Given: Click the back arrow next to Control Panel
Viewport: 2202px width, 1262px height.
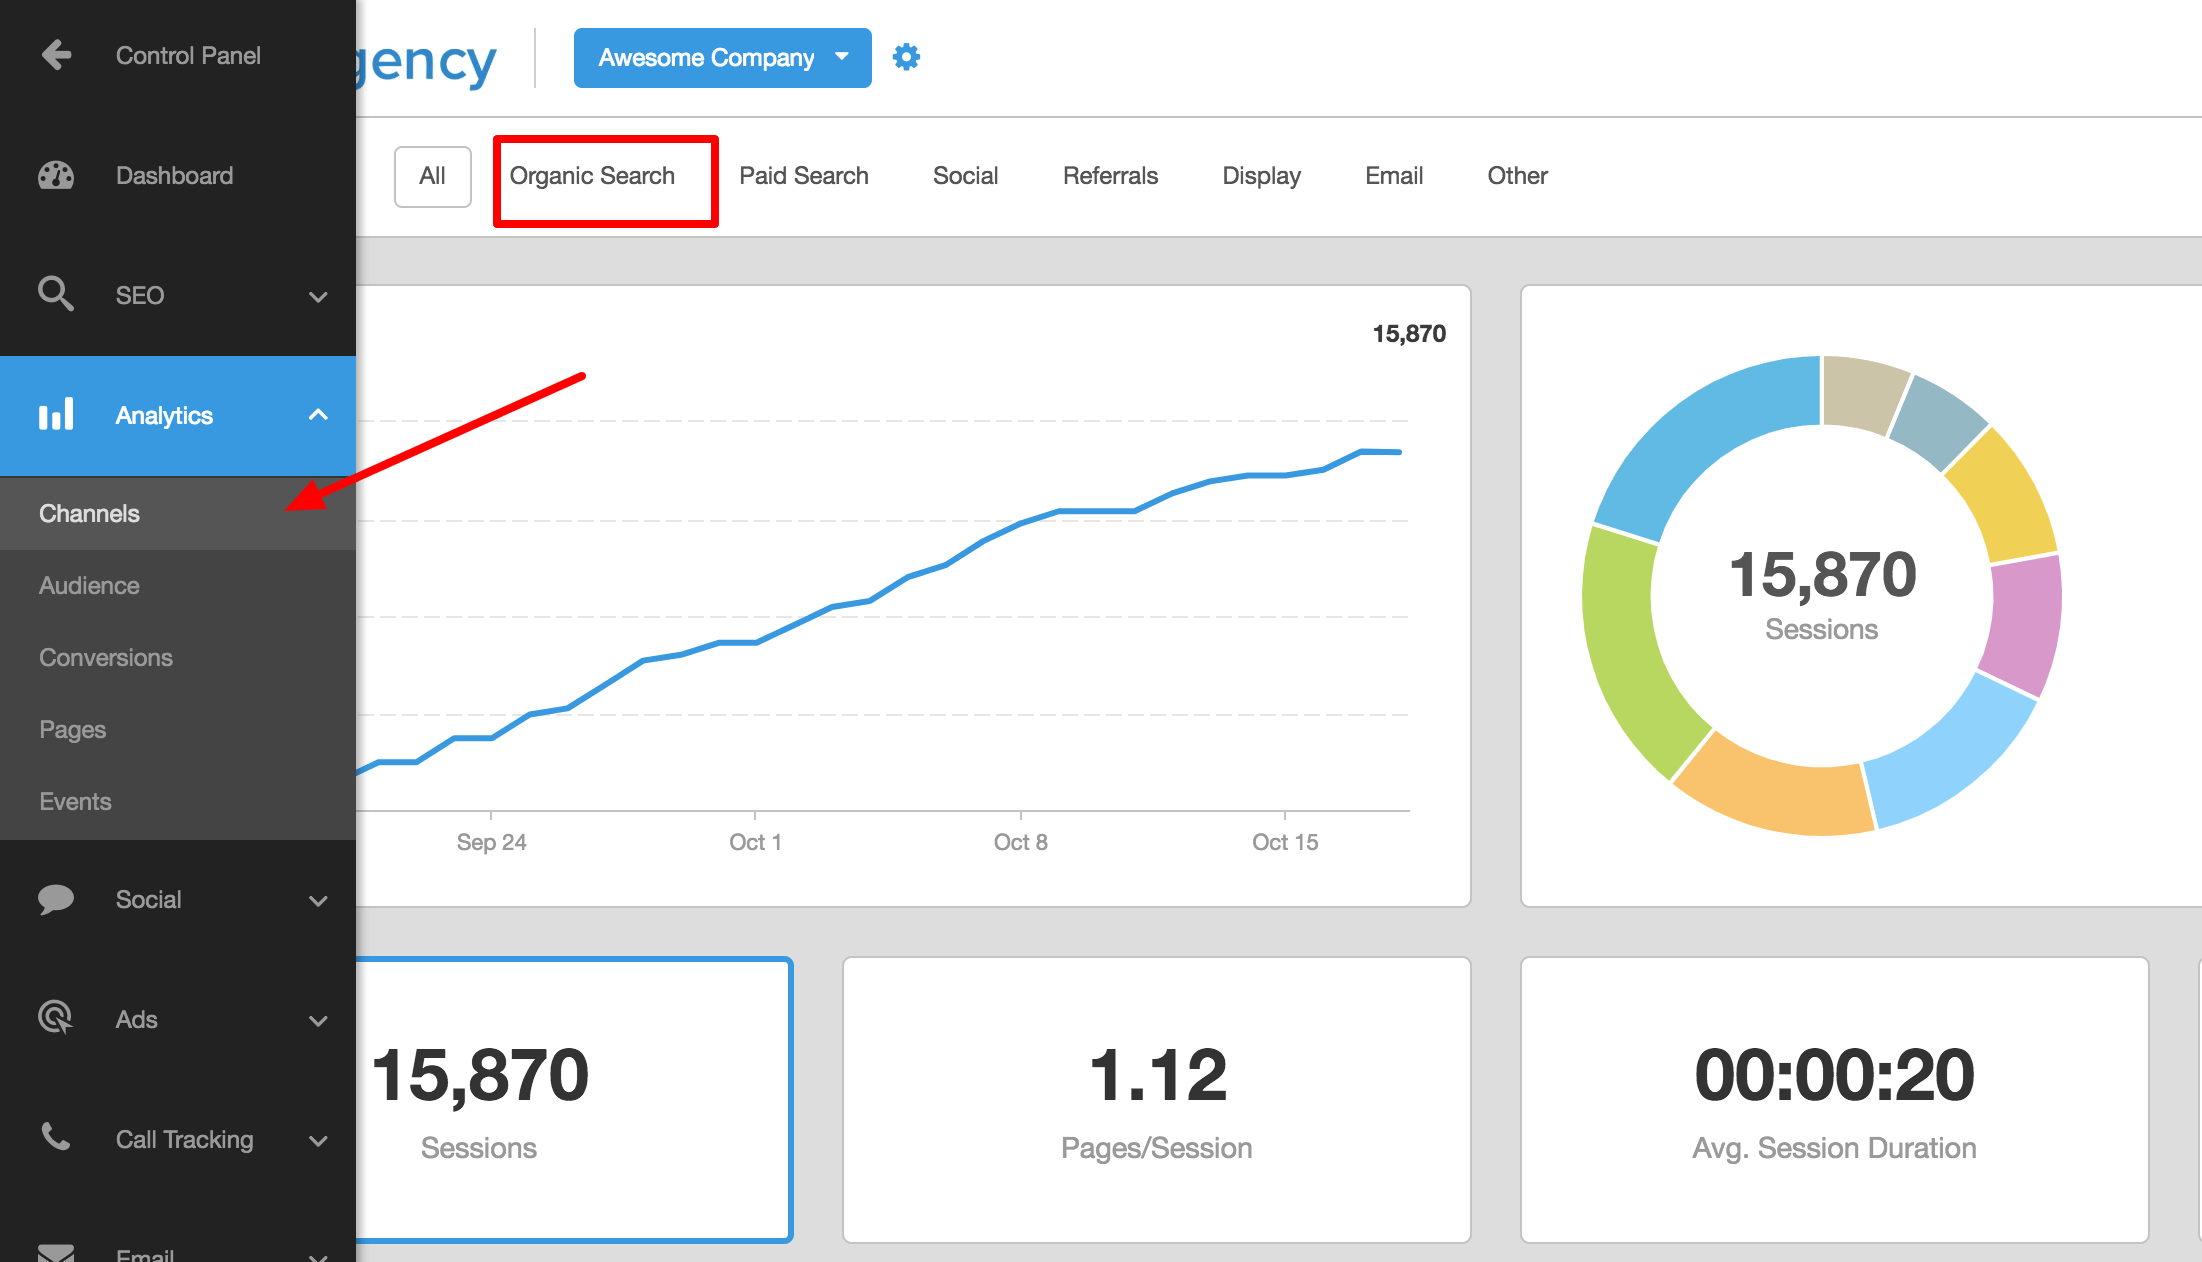Looking at the screenshot, I should pos(56,55).
